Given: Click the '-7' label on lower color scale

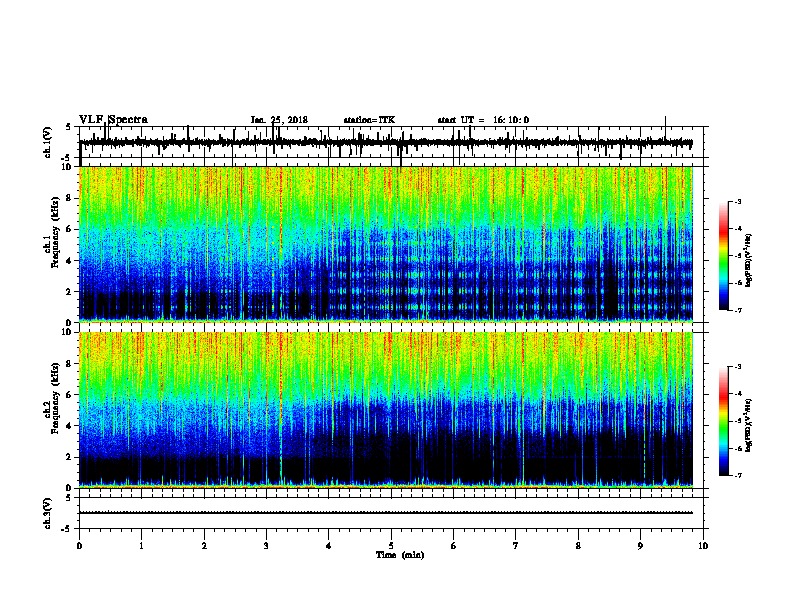Looking at the screenshot, I should click(737, 475).
